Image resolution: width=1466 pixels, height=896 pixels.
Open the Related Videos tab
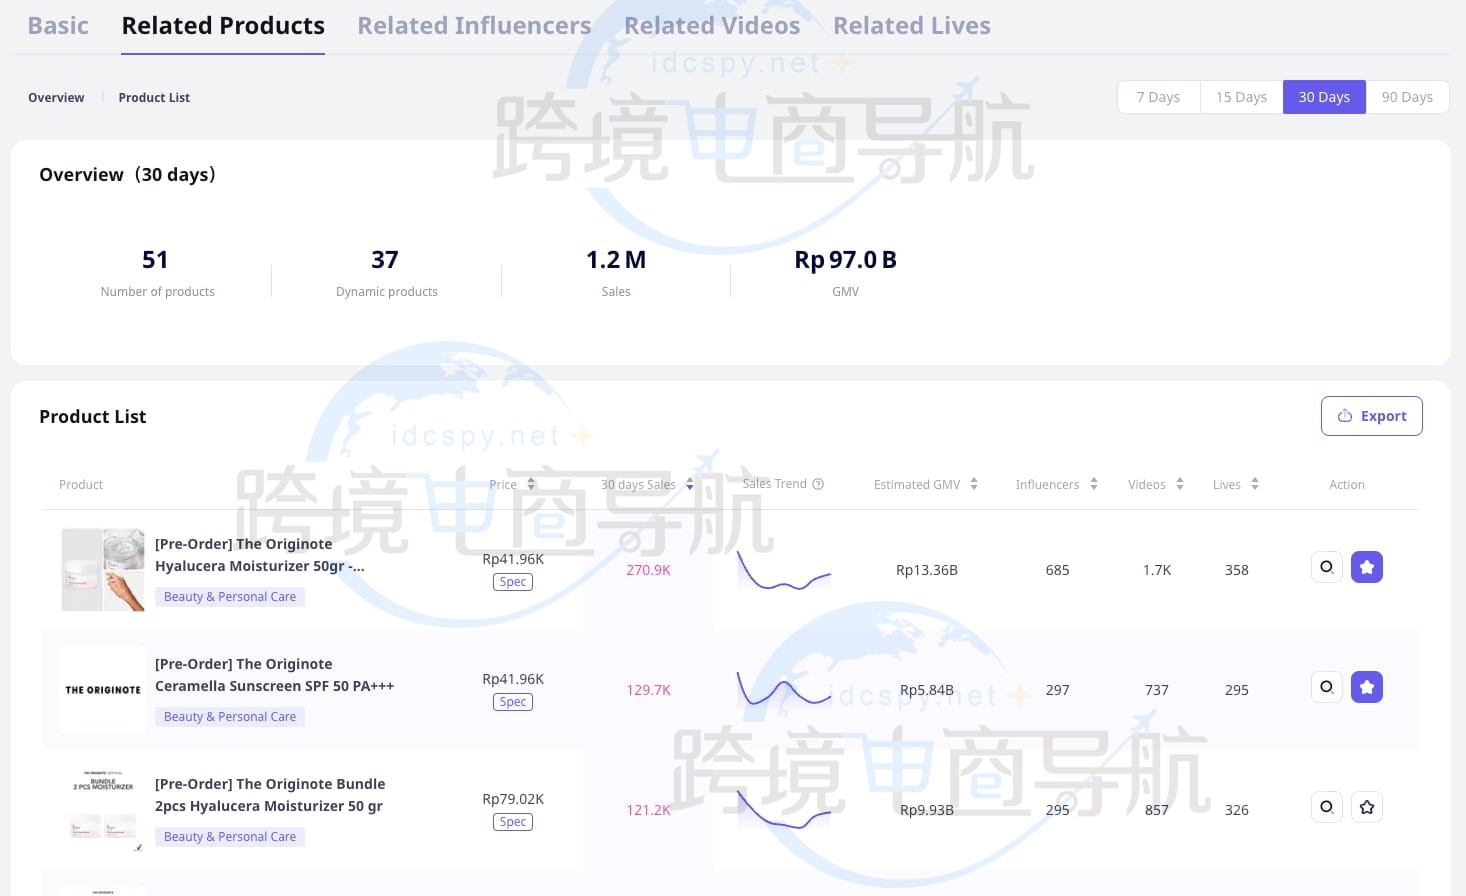[712, 26]
